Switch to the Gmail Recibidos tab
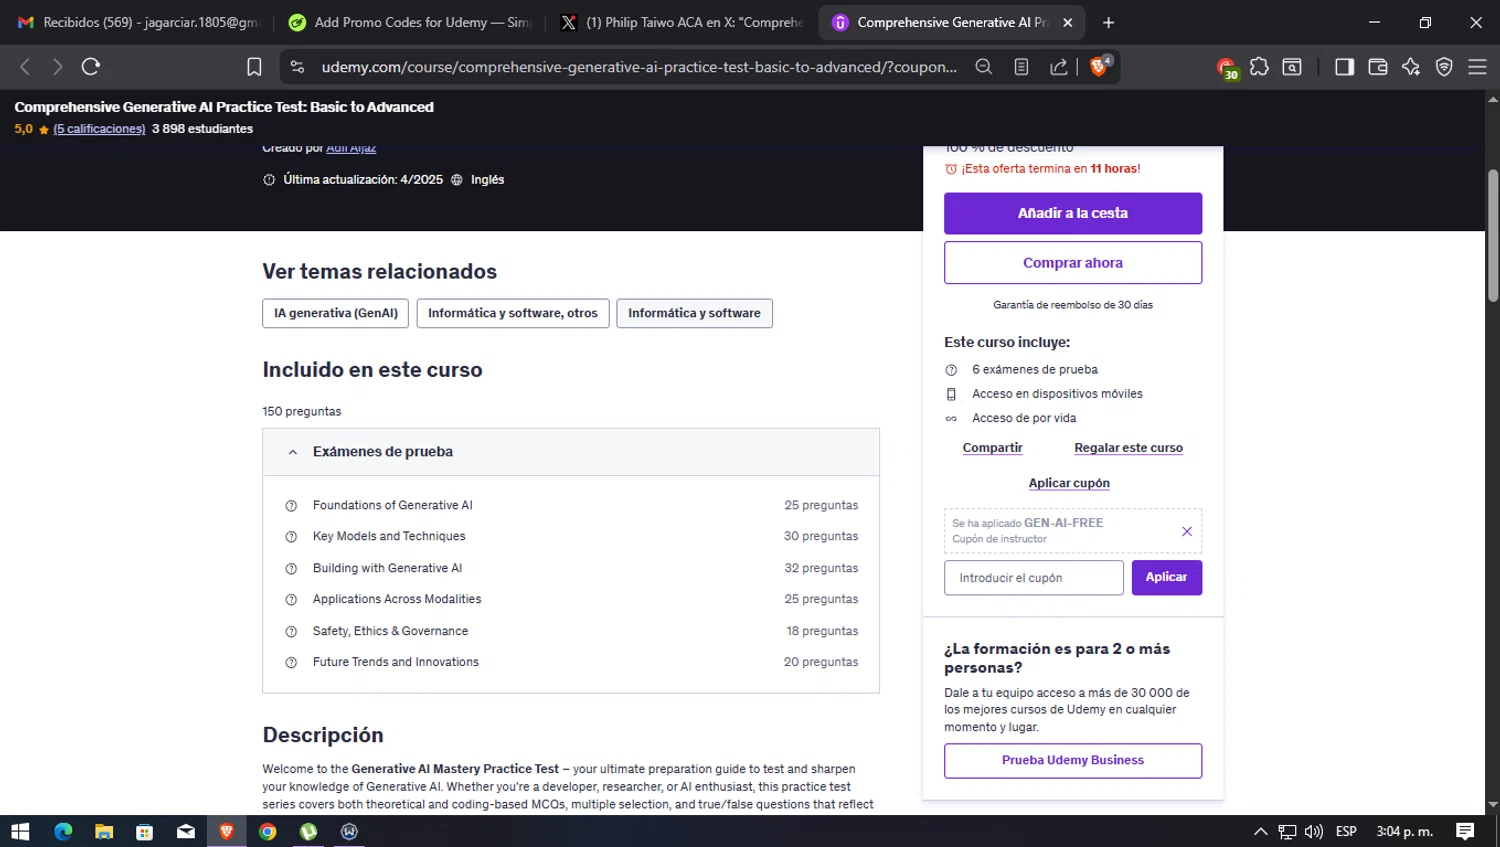Screen dimensions: 1500x847 tap(138, 22)
